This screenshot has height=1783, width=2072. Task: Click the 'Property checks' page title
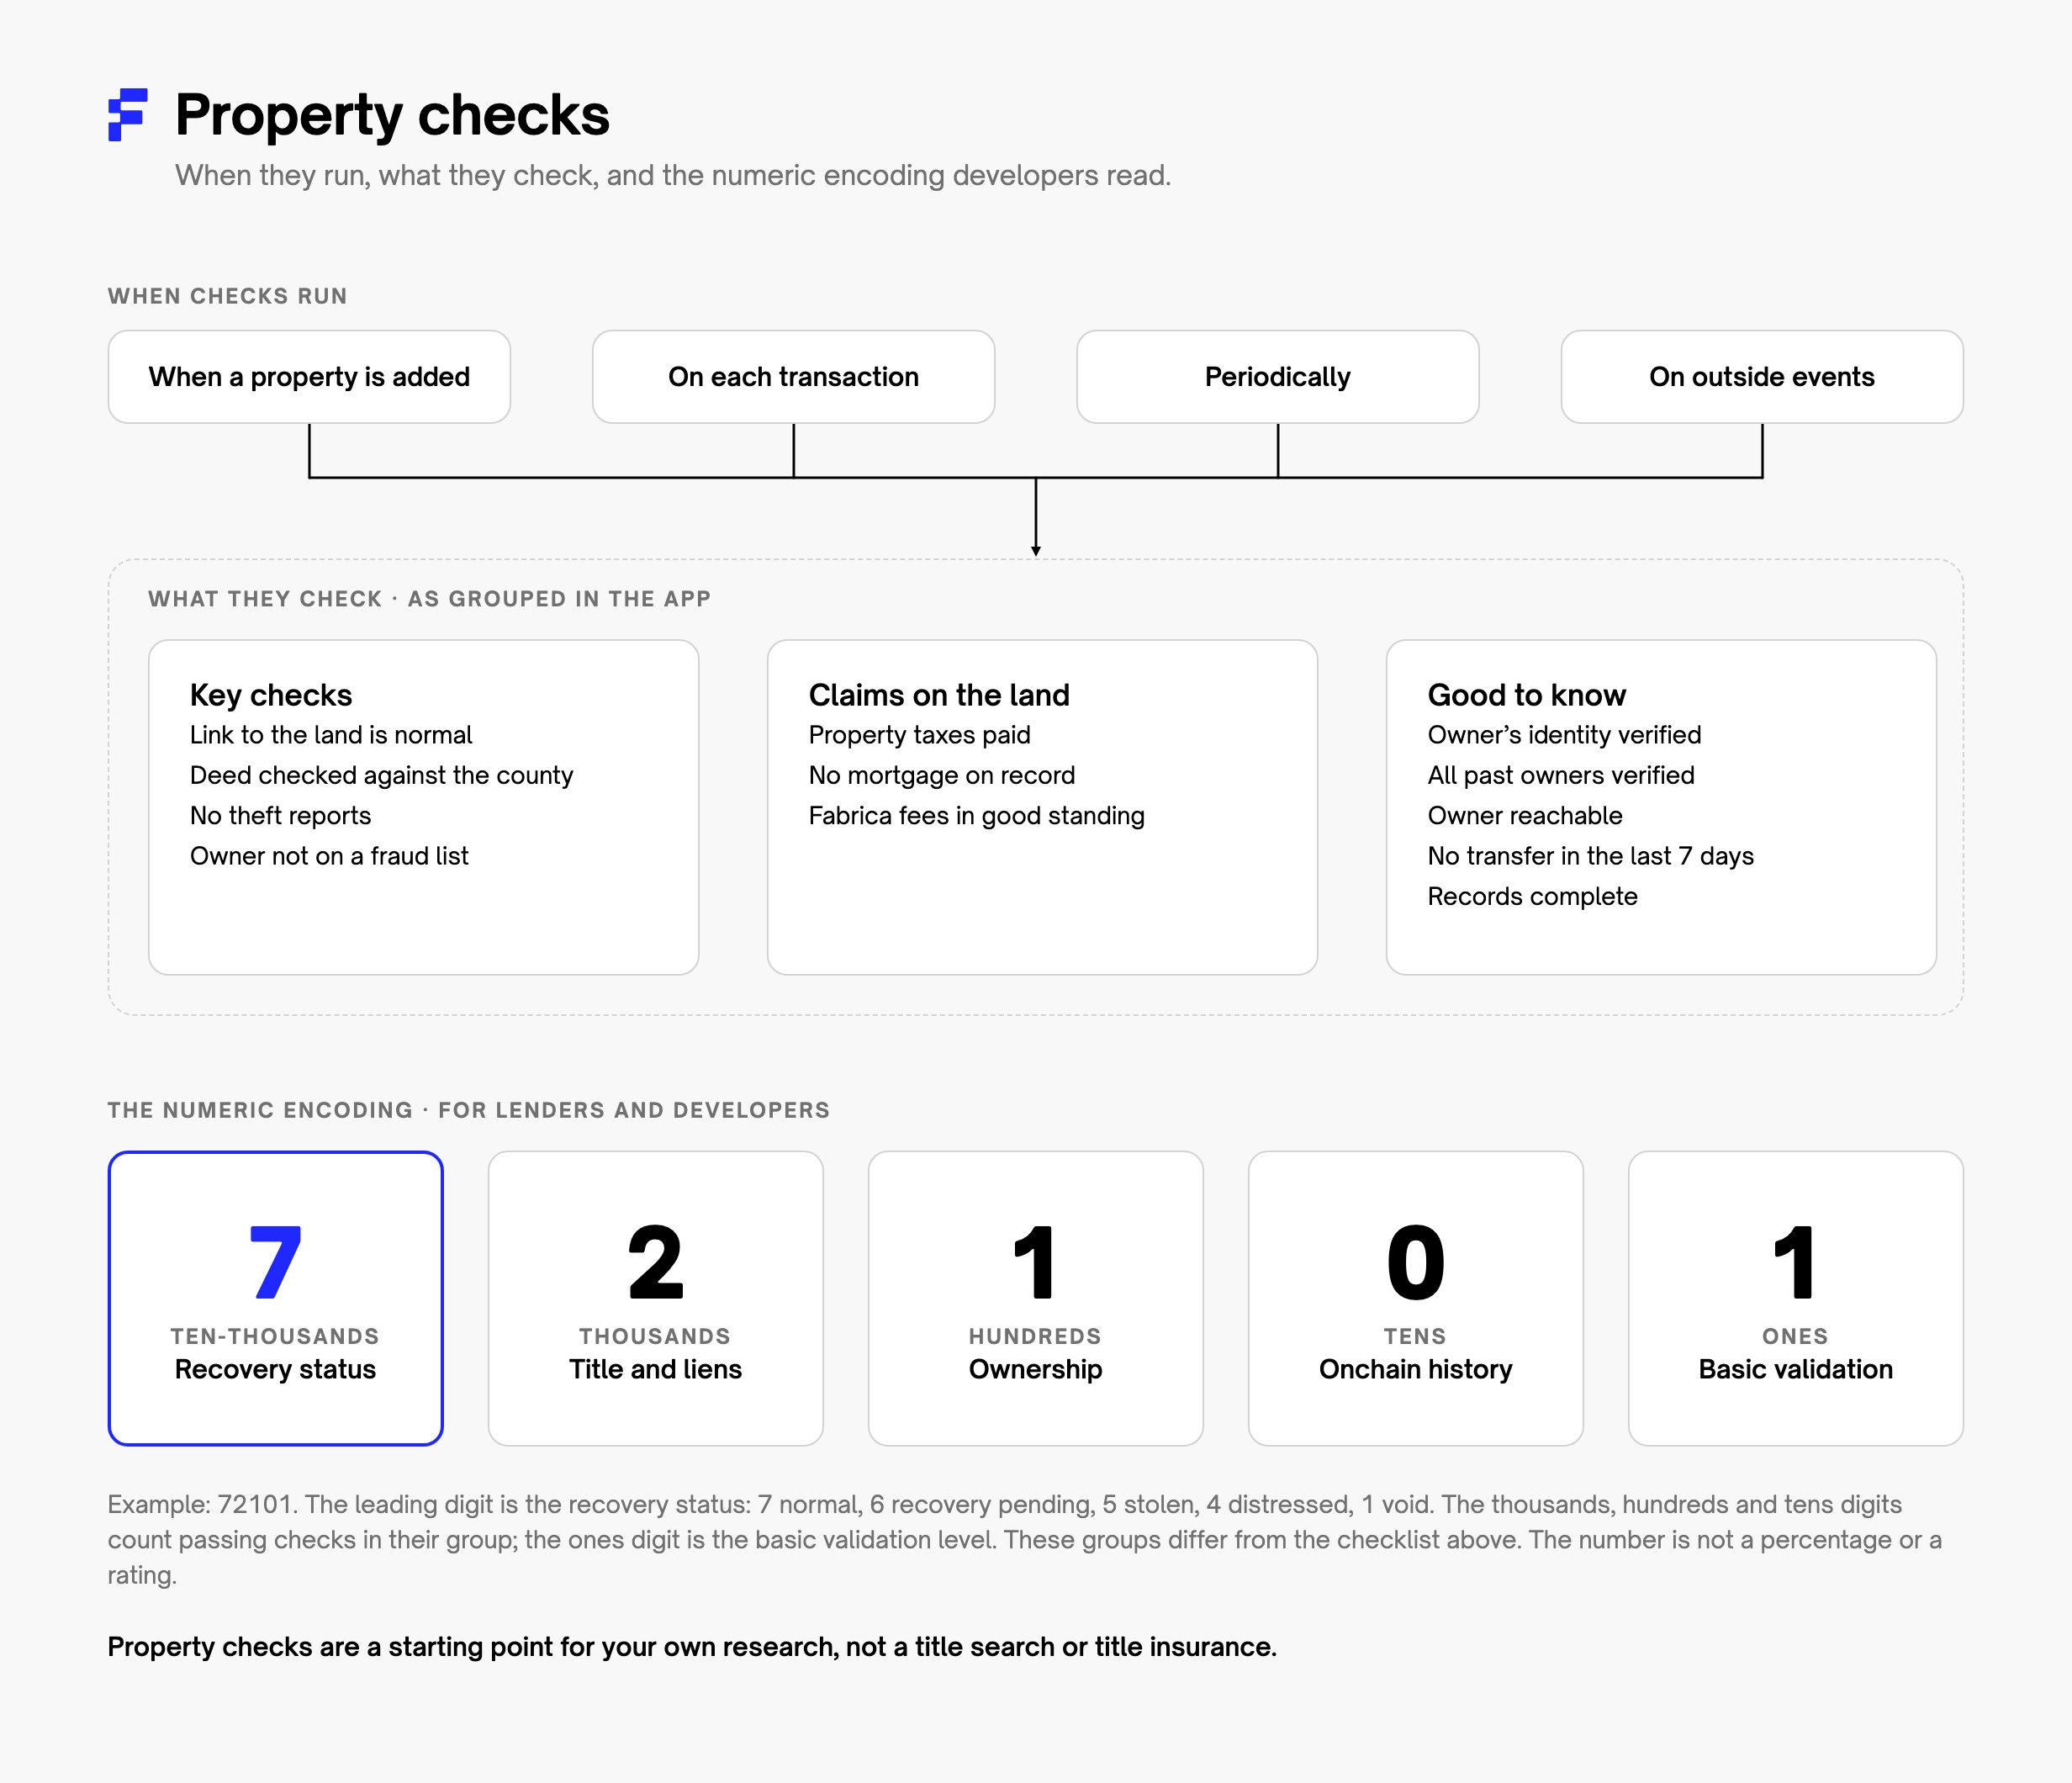point(392,115)
